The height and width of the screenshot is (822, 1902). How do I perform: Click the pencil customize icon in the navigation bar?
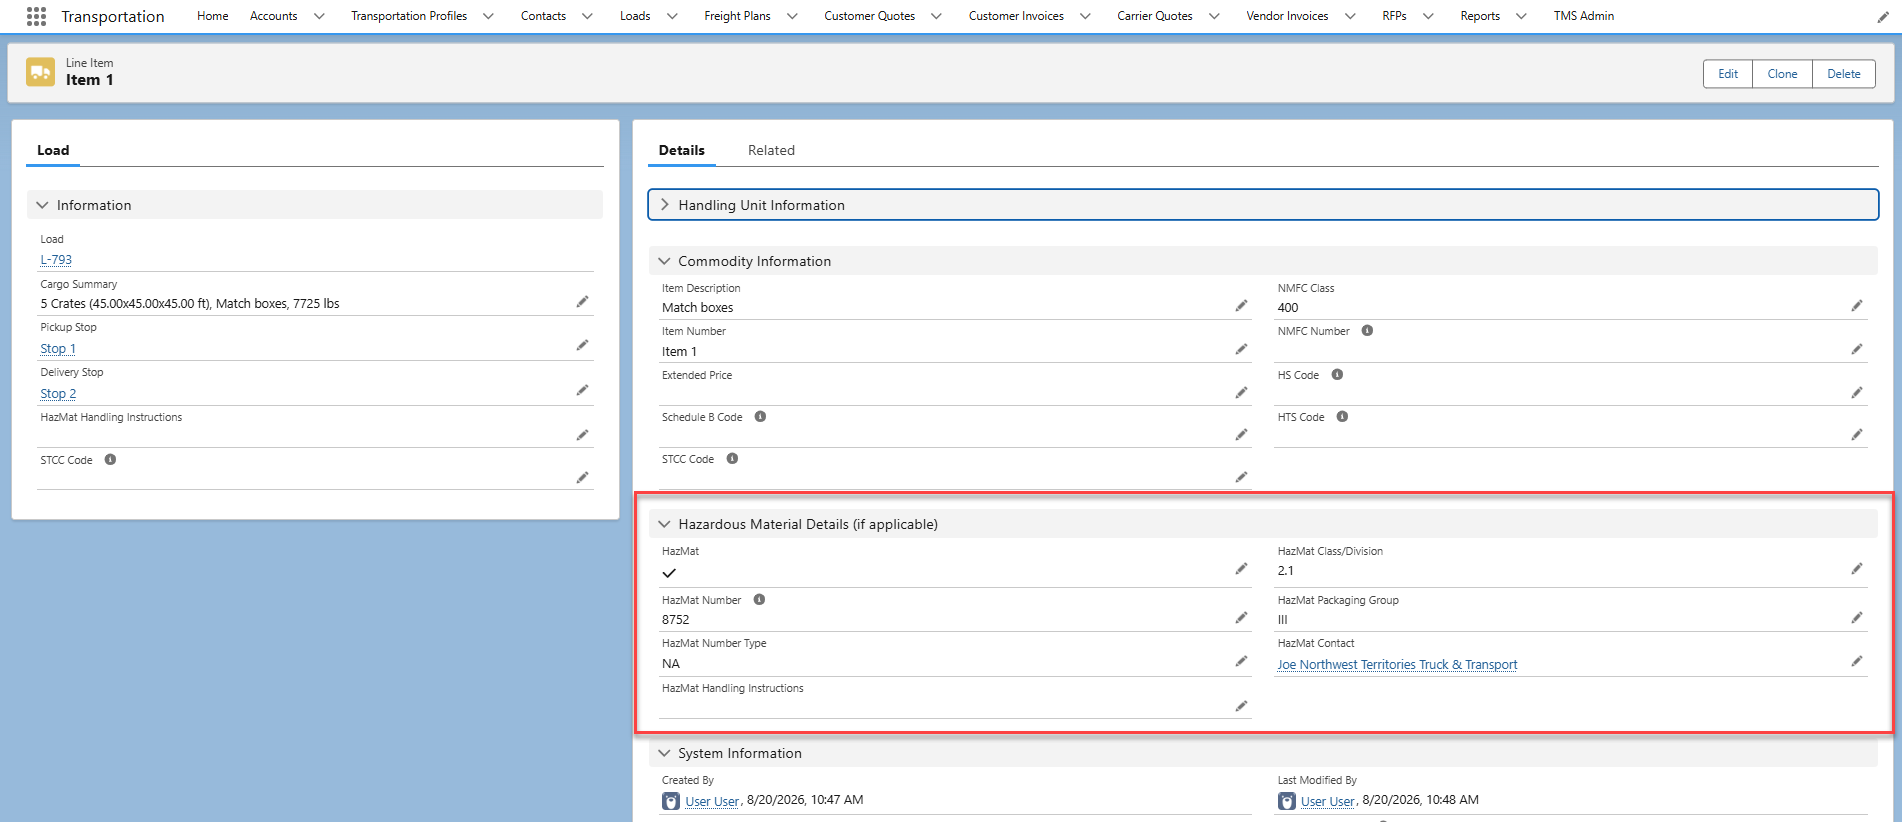(1883, 16)
